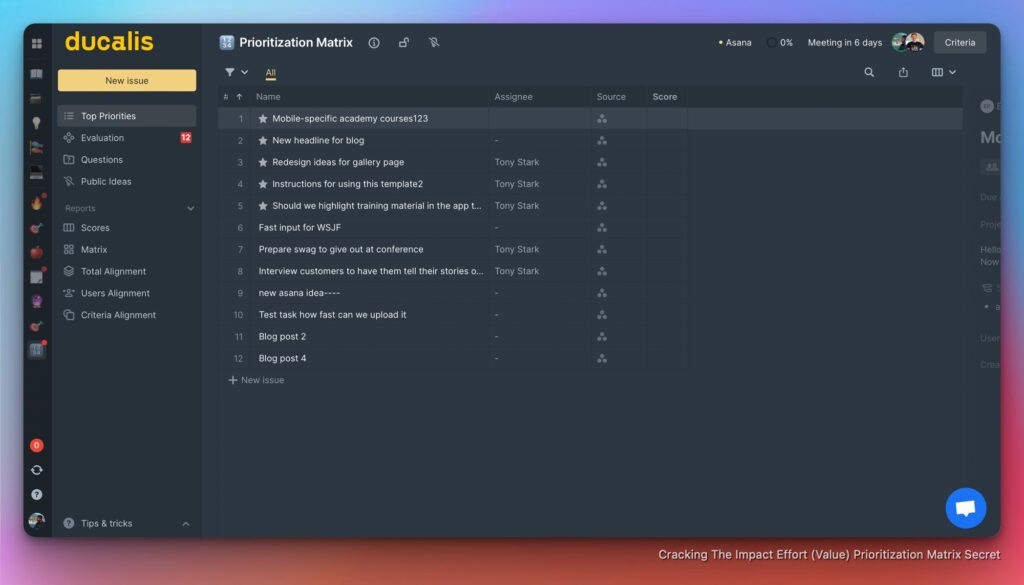Screen dimensions: 1024x585
Task: Open the filter dropdown chevron
Action: (245, 72)
